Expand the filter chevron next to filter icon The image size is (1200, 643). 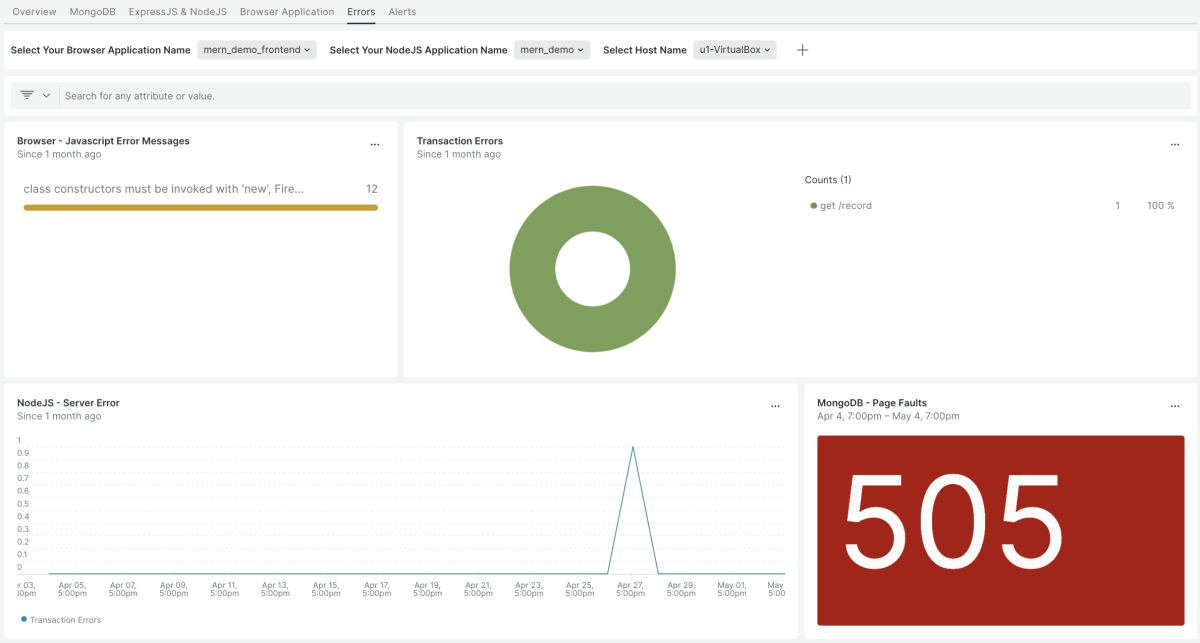(x=46, y=95)
